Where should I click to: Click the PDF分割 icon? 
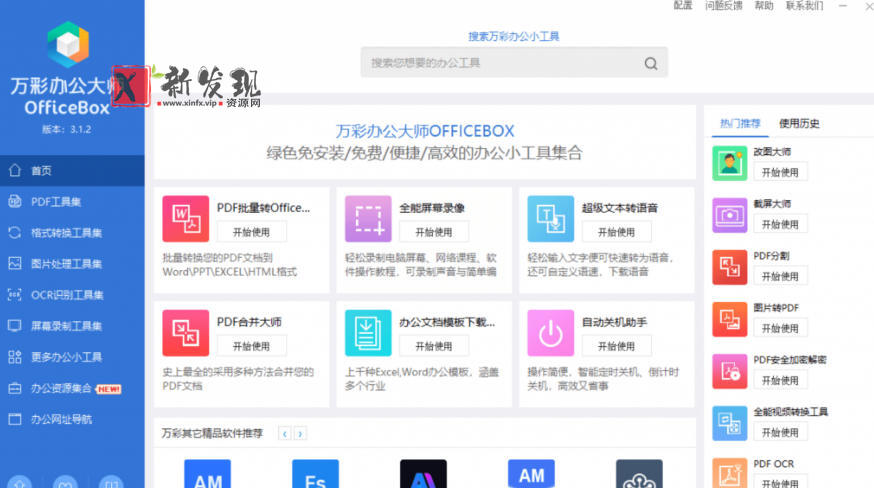(730, 267)
